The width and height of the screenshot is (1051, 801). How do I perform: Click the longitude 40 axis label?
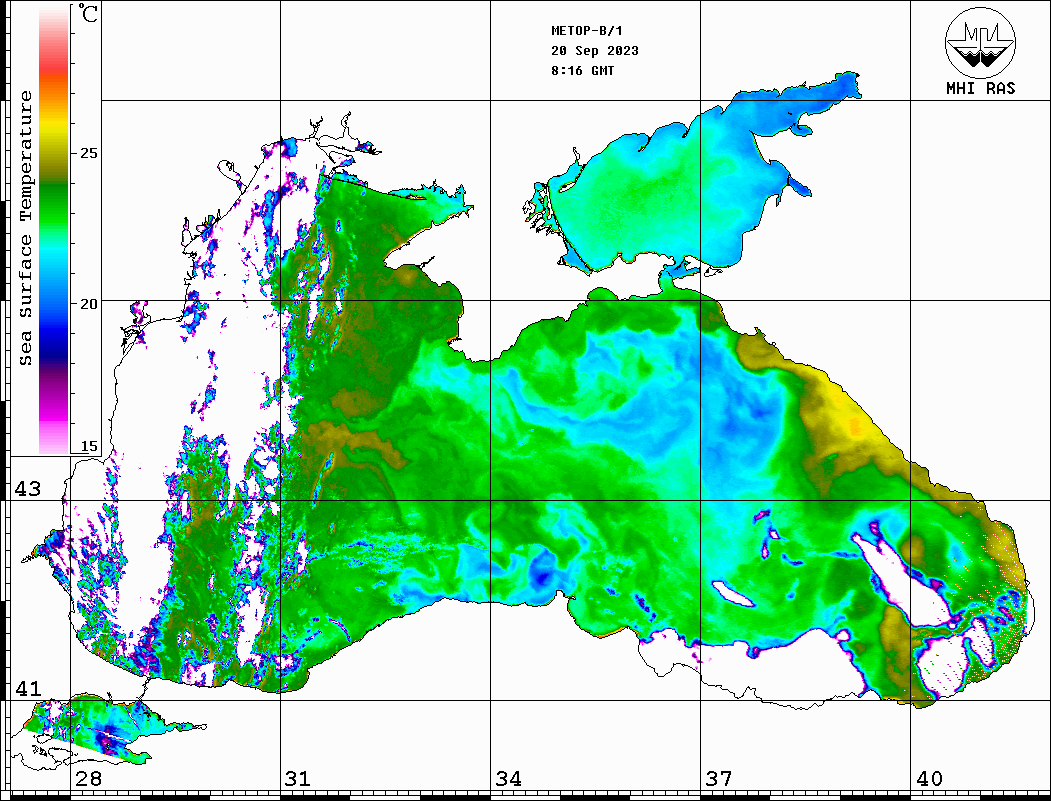929,779
